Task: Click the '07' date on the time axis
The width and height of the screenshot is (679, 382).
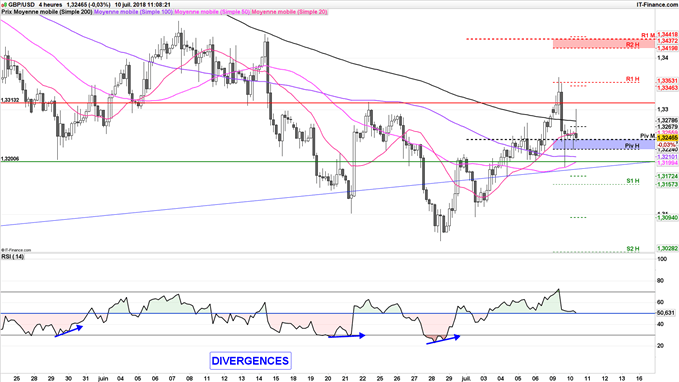Action: [x=172, y=379]
